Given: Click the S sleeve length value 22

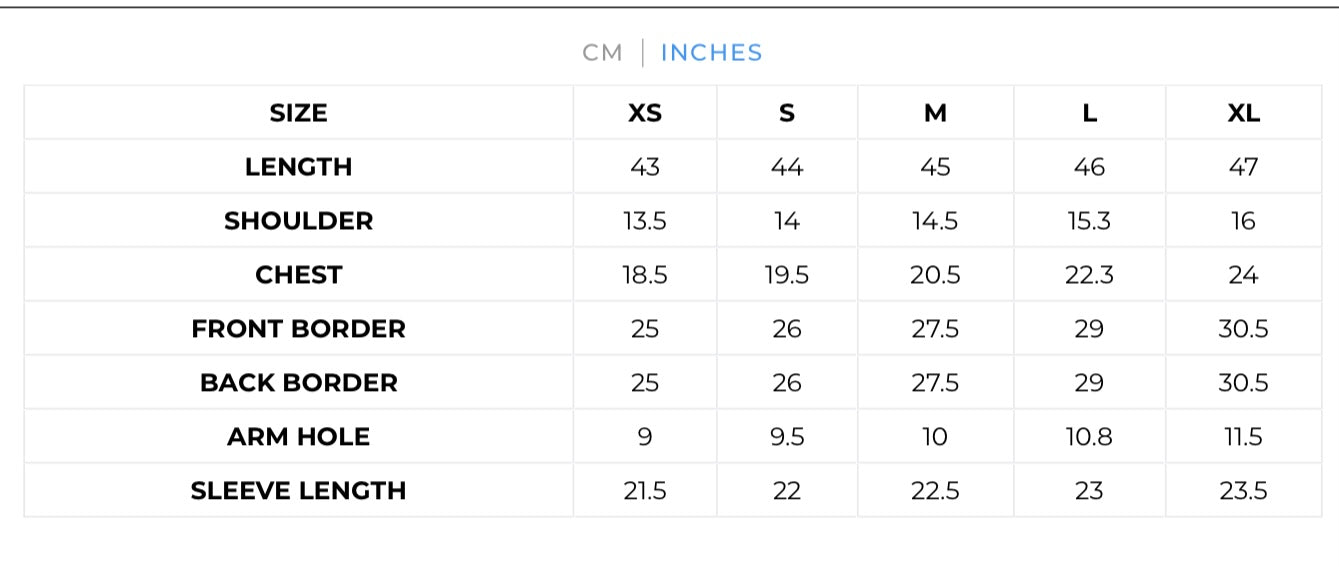Looking at the screenshot, I should (787, 491).
